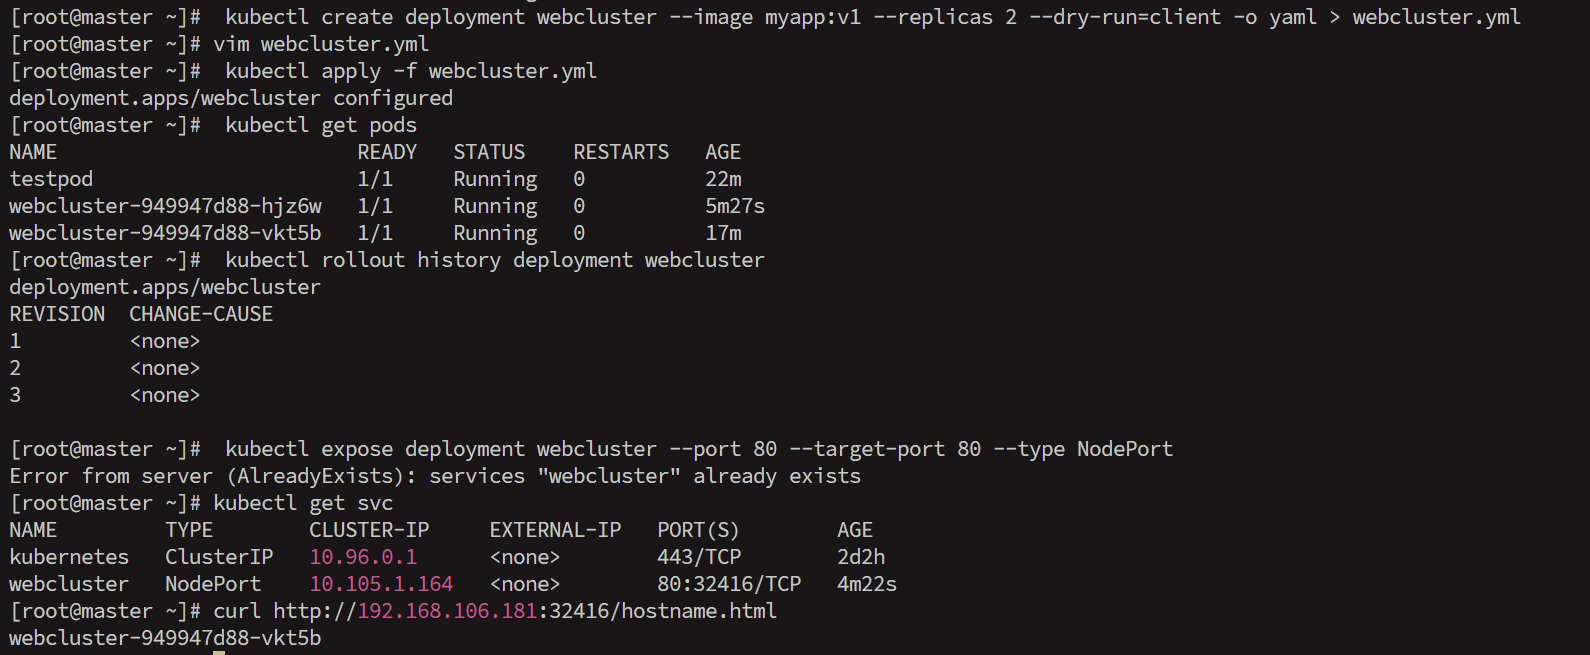Click the 443/TCP port entry

(699, 557)
